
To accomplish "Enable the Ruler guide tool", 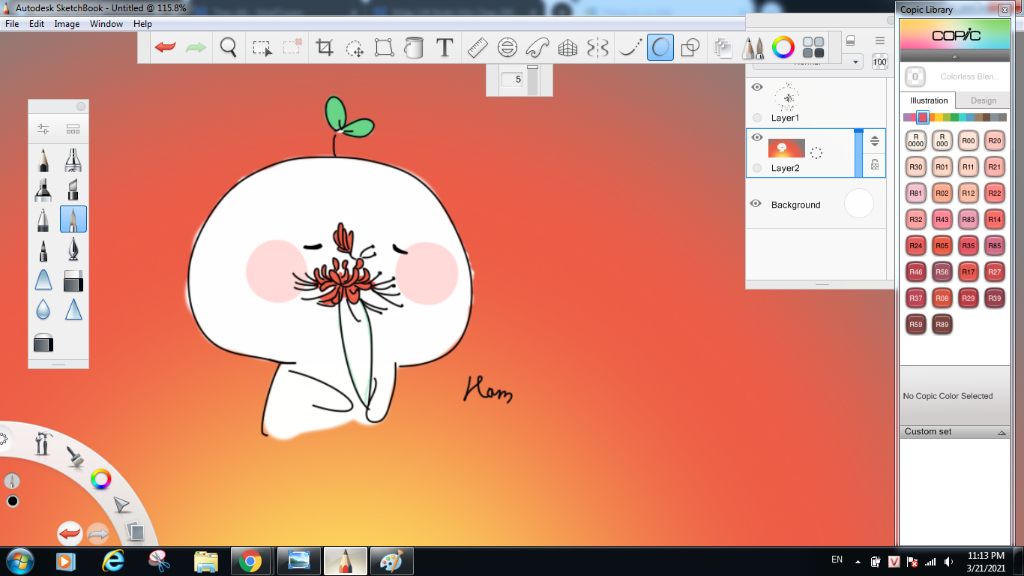I will (x=477, y=47).
